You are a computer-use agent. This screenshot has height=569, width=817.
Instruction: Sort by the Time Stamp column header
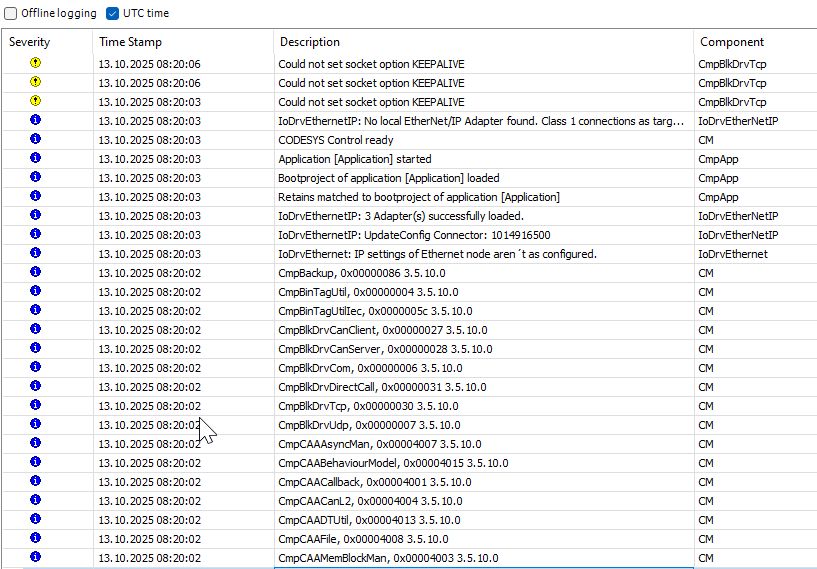130,42
